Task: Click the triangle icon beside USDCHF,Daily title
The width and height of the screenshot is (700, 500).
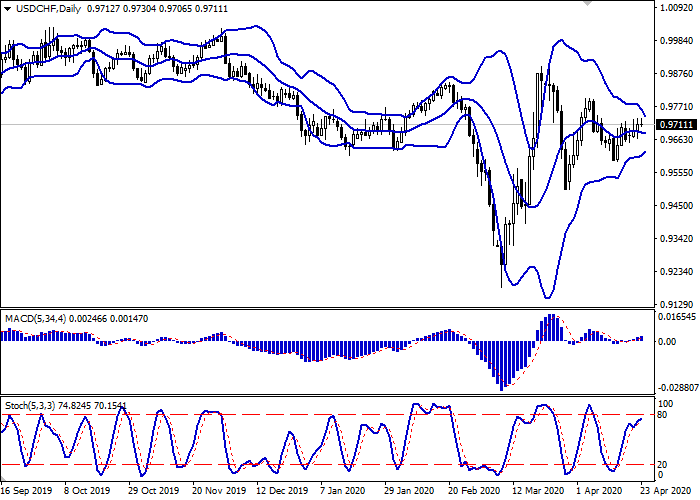Action: (7, 9)
